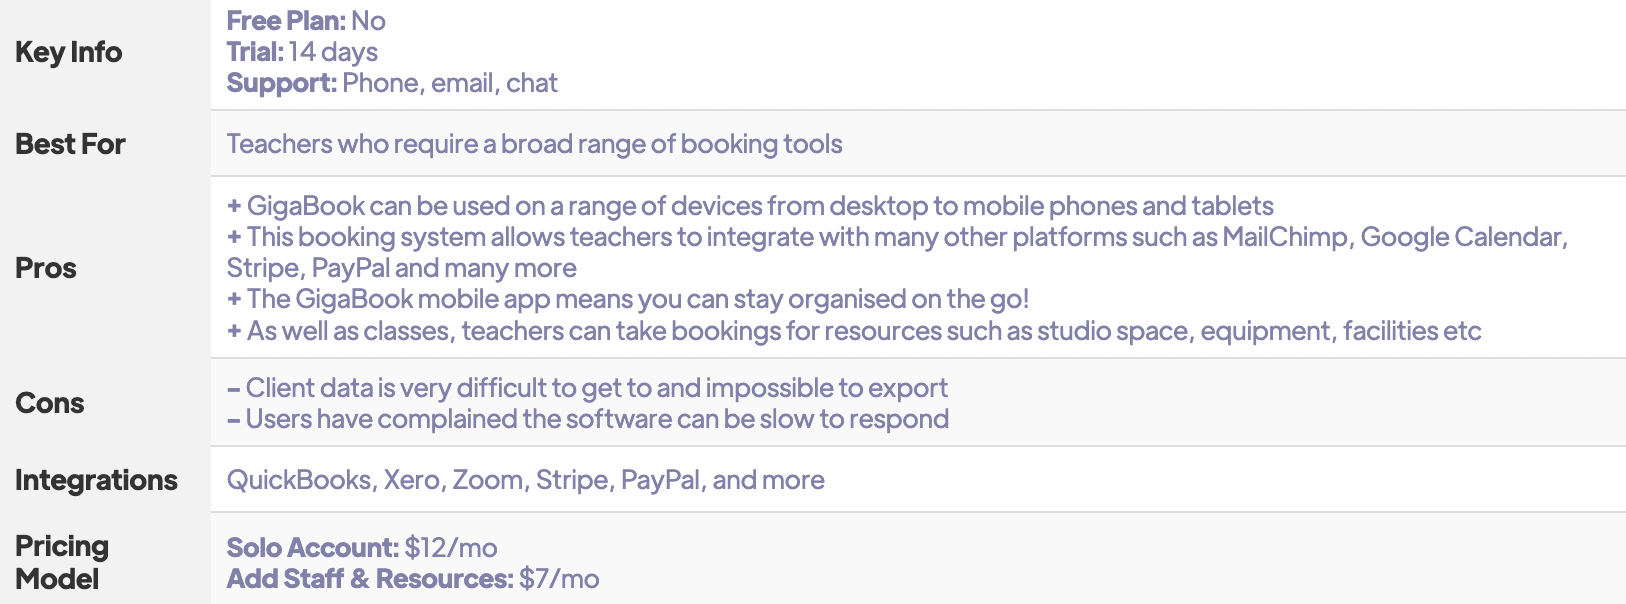Select the line mentioning MailChimp and Google Calendar
The width and height of the screenshot is (1626, 604).
point(897,237)
